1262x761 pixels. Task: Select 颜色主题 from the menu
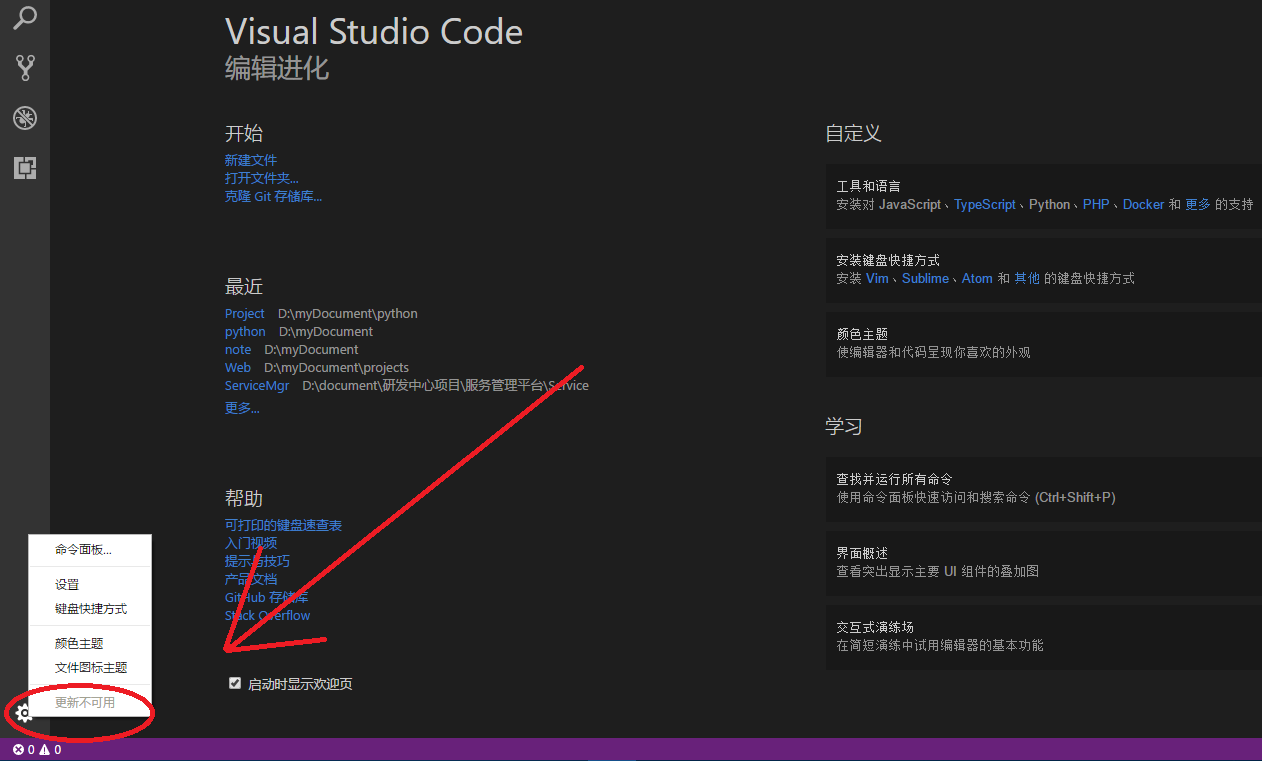[78, 642]
